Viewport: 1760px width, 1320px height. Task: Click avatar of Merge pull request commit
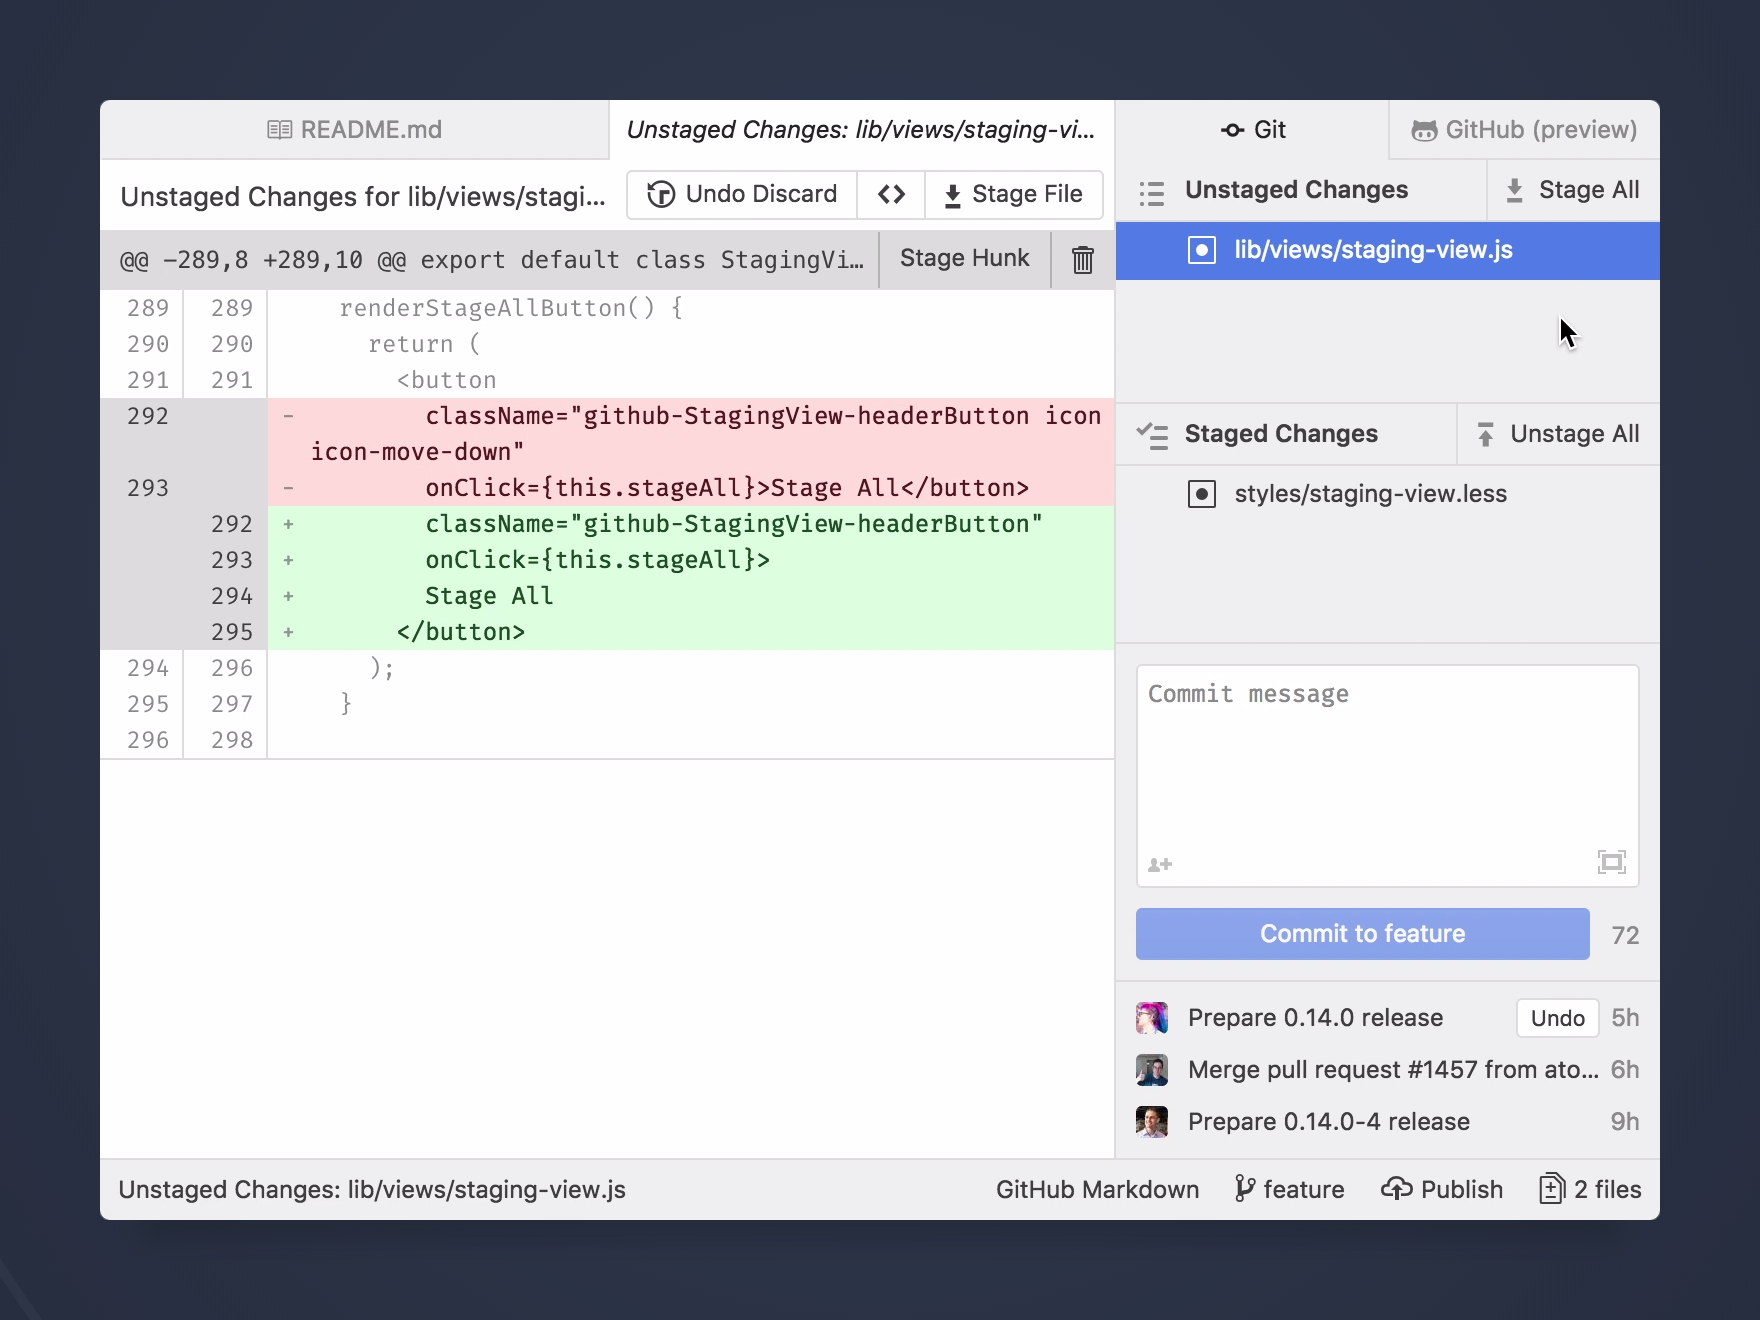(1152, 1070)
